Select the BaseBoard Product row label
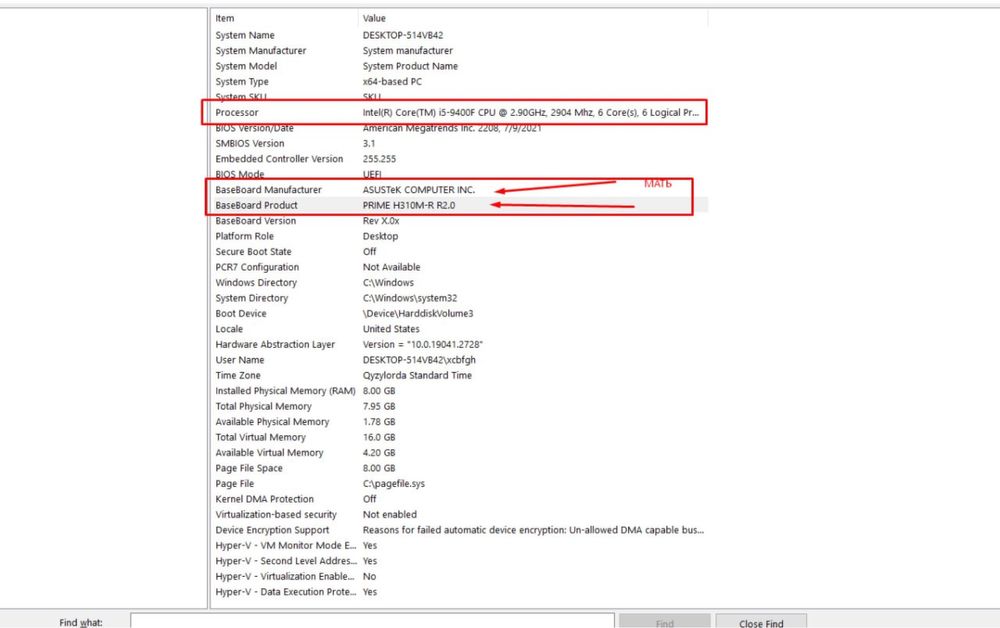This screenshot has width=1000, height=628. (256, 205)
